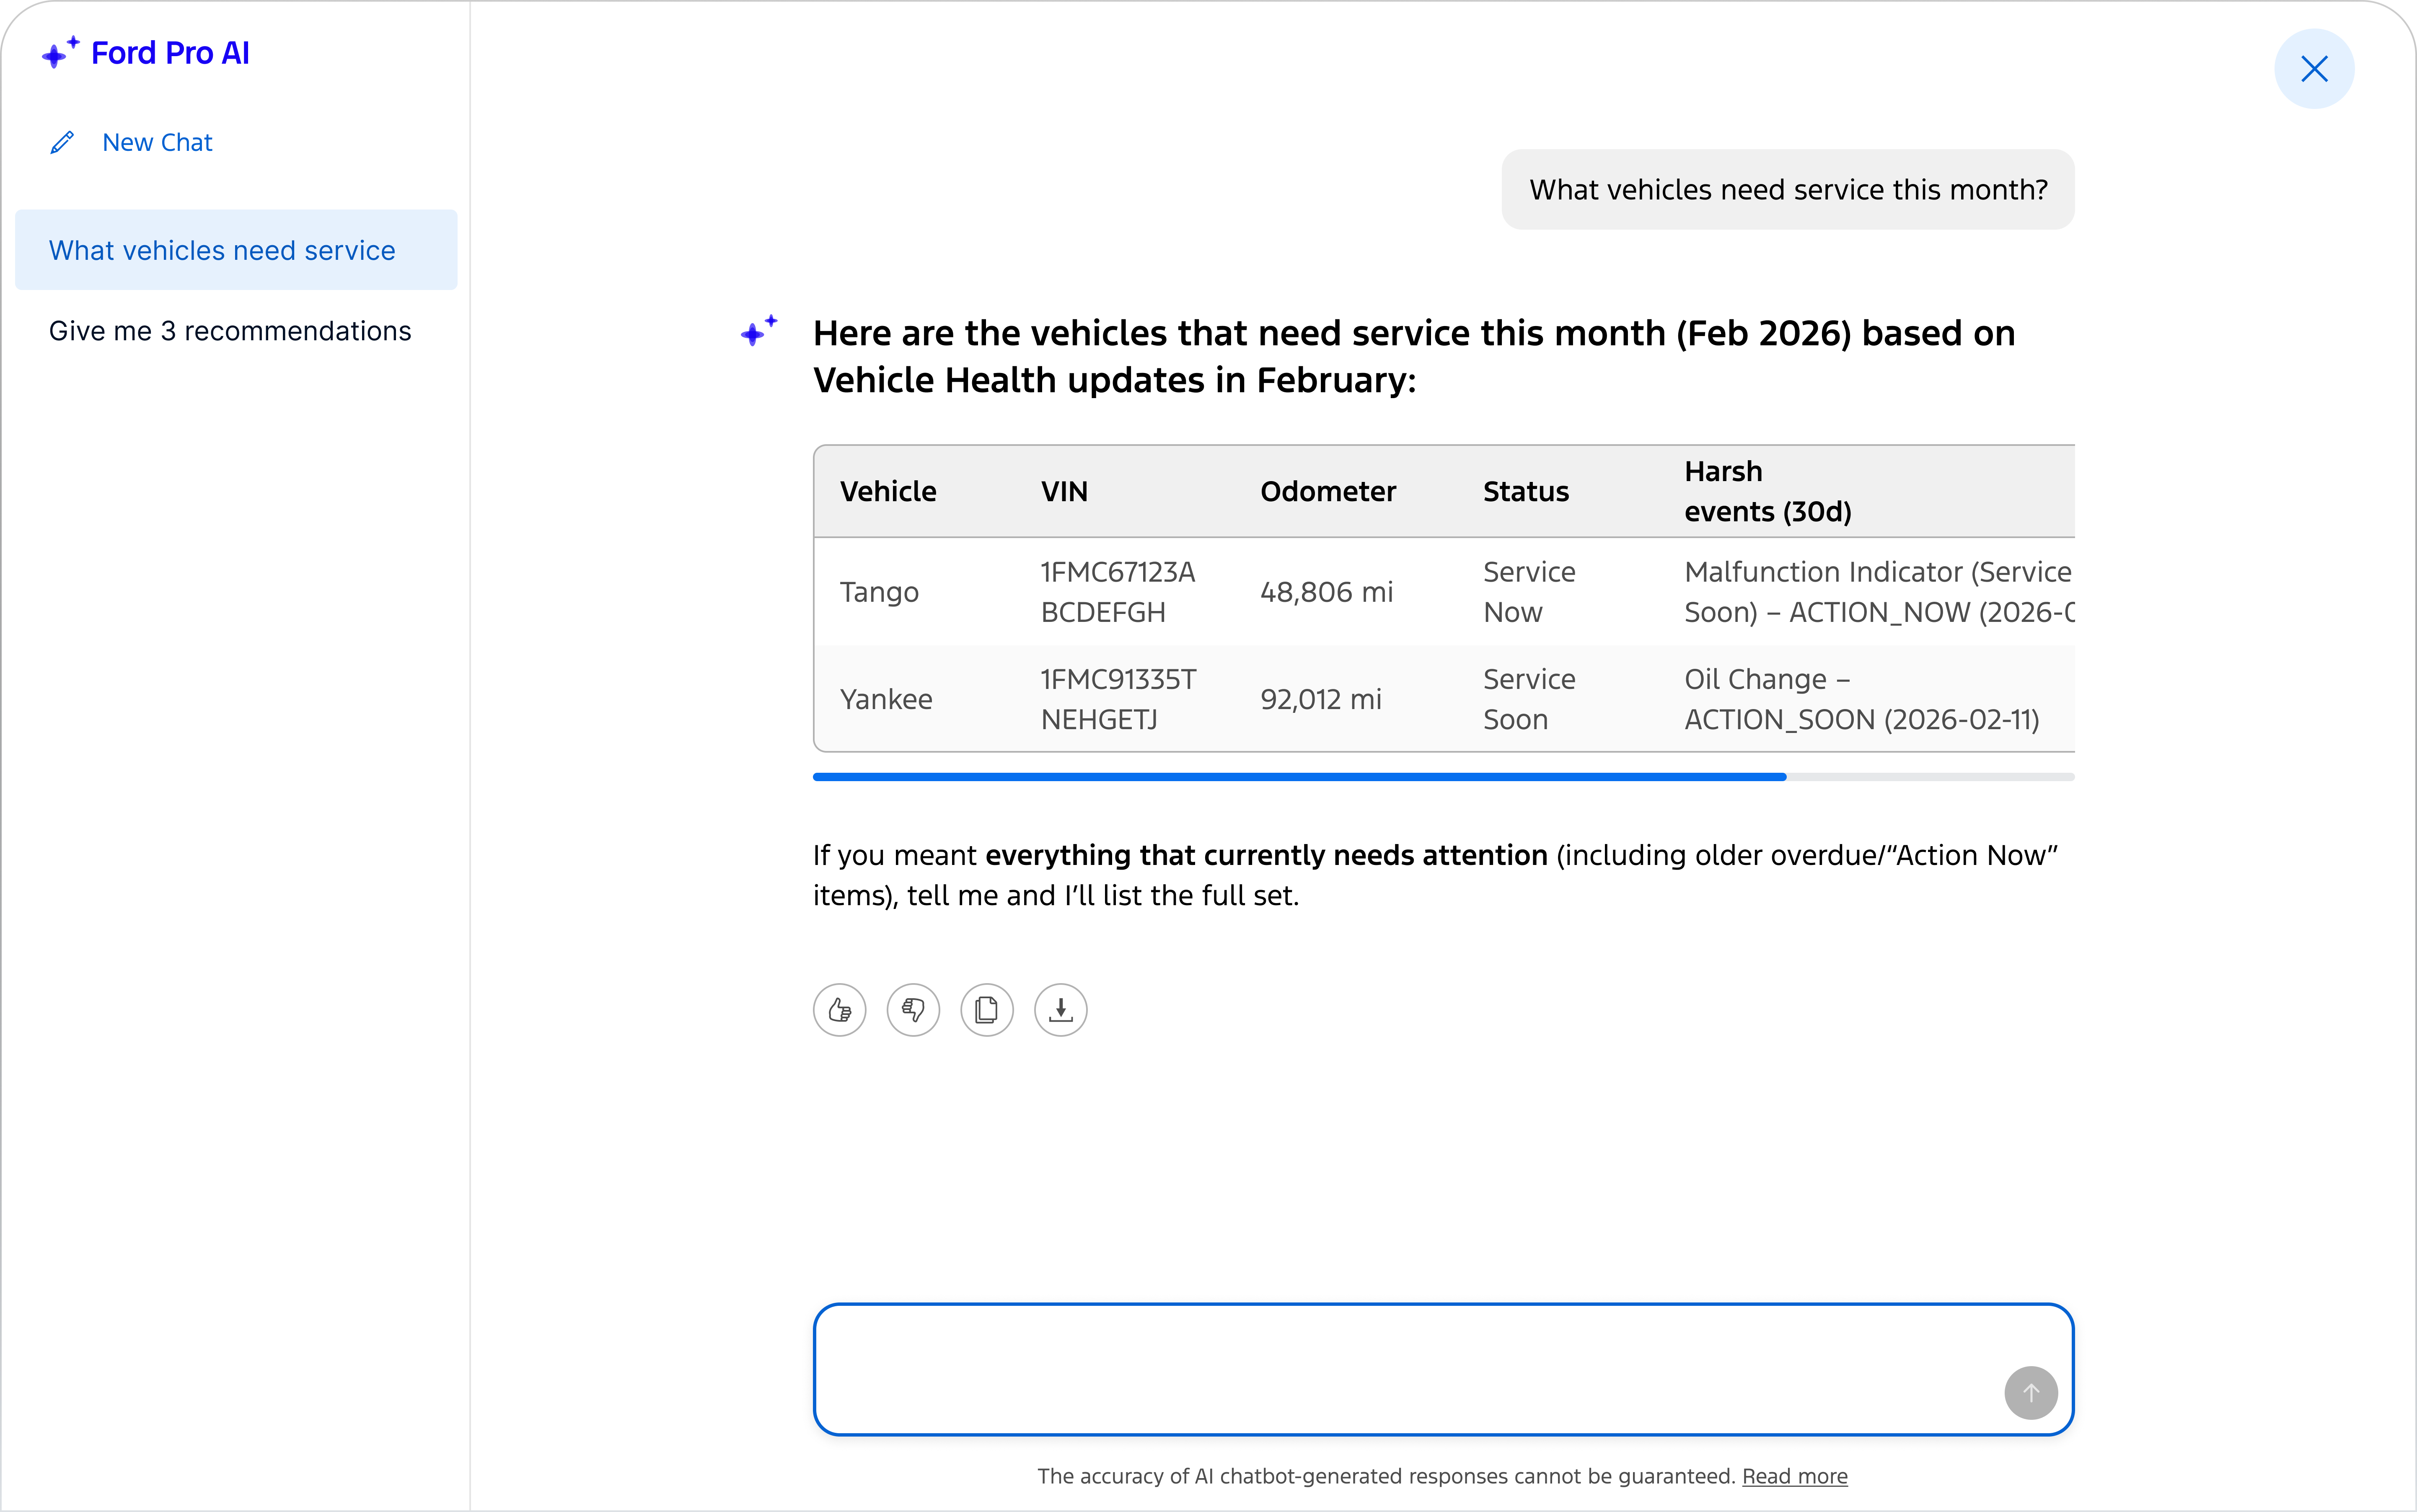Start a New Chat
The width and height of the screenshot is (2417, 1512).
[132, 143]
